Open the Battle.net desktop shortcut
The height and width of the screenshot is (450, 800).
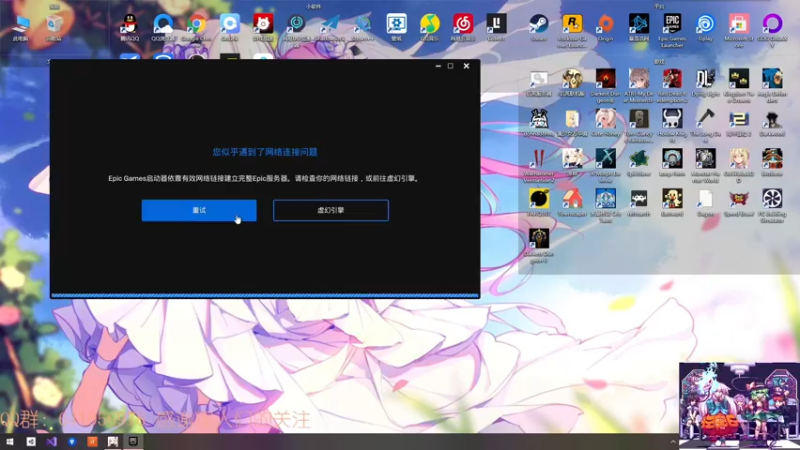tap(639, 28)
